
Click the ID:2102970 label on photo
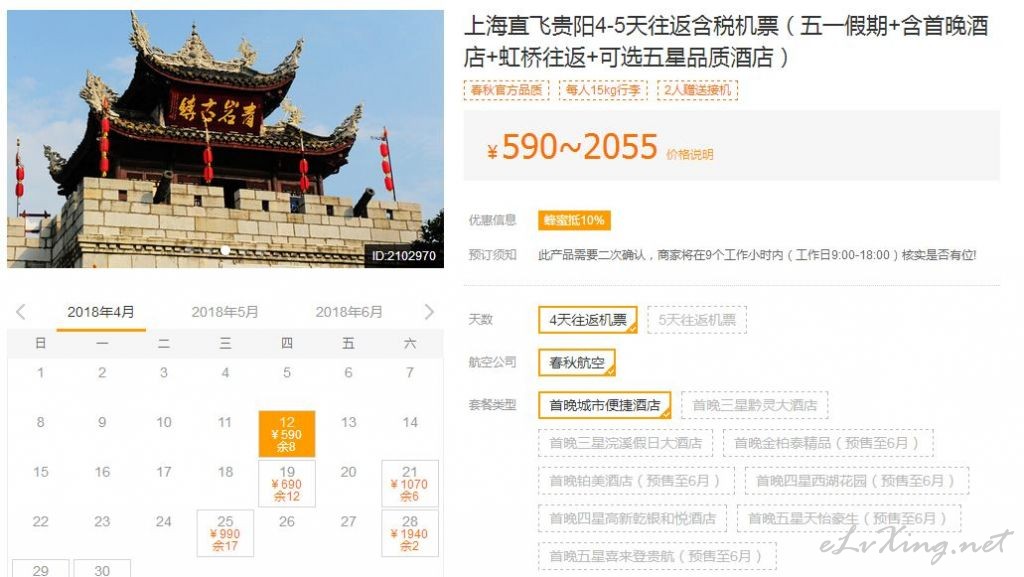pos(404,255)
